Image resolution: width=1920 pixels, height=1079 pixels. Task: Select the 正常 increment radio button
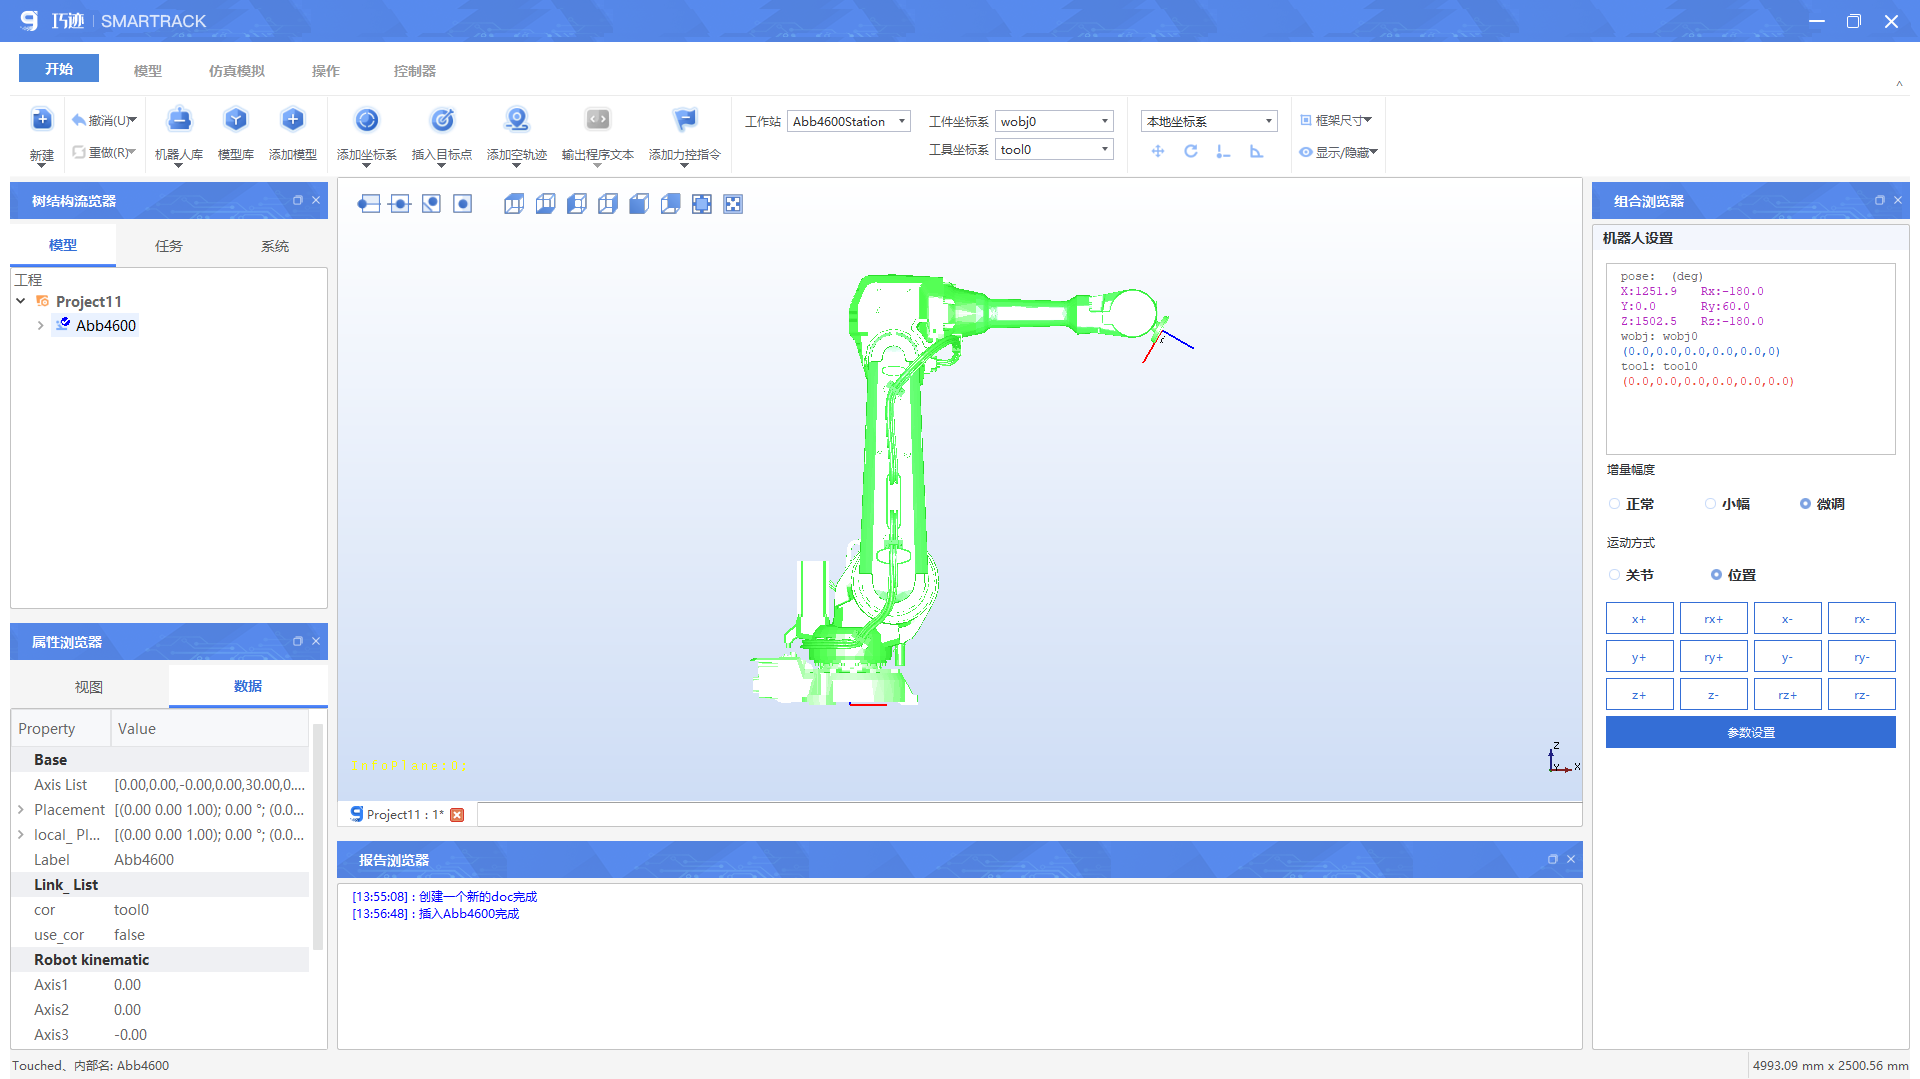click(1614, 504)
